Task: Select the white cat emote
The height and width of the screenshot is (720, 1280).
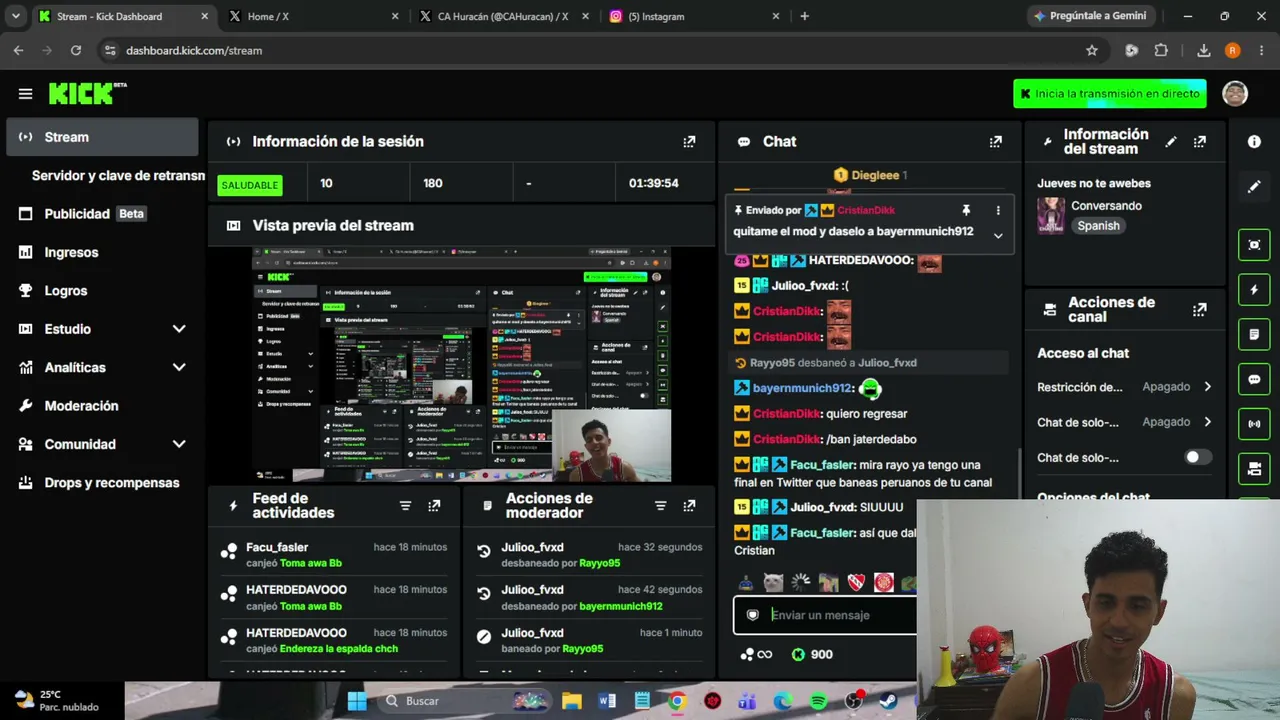Action: [x=773, y=582]
